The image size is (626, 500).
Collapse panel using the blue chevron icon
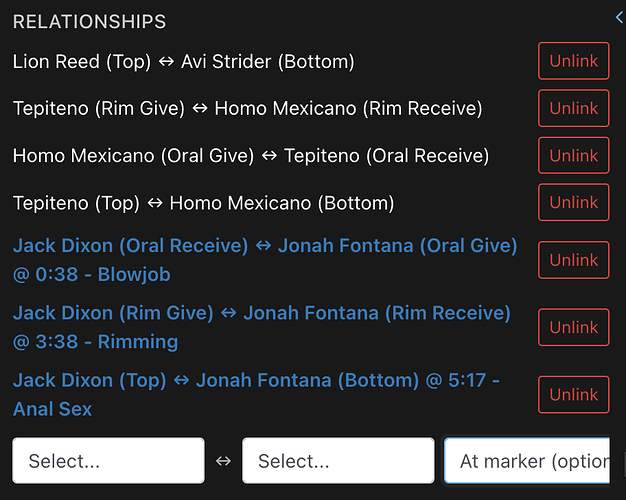[x=620, y=18]
